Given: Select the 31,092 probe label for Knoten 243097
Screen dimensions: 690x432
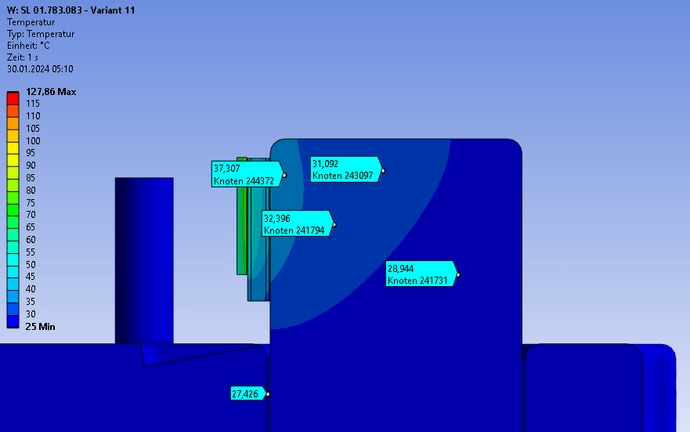Looking at the screenshot, I should 344,169.
